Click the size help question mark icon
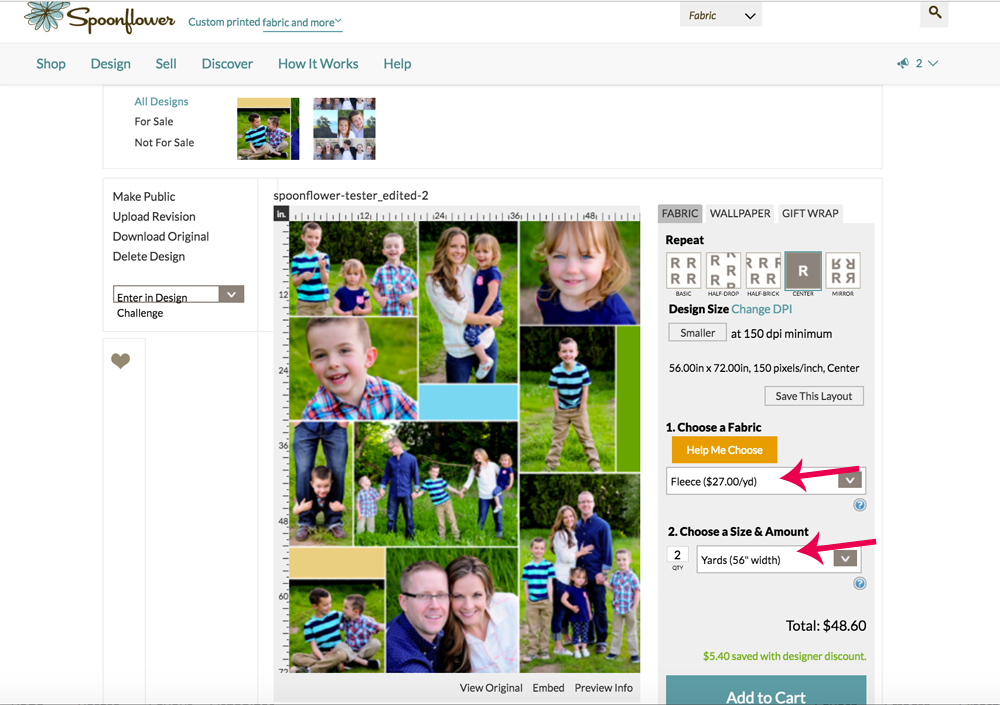 tap(859, 583)
